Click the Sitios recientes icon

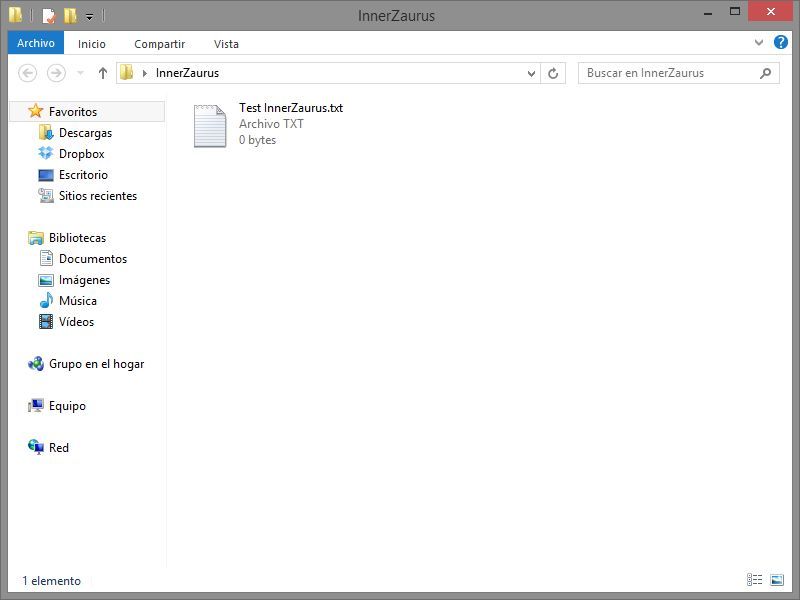click(46, 195)
